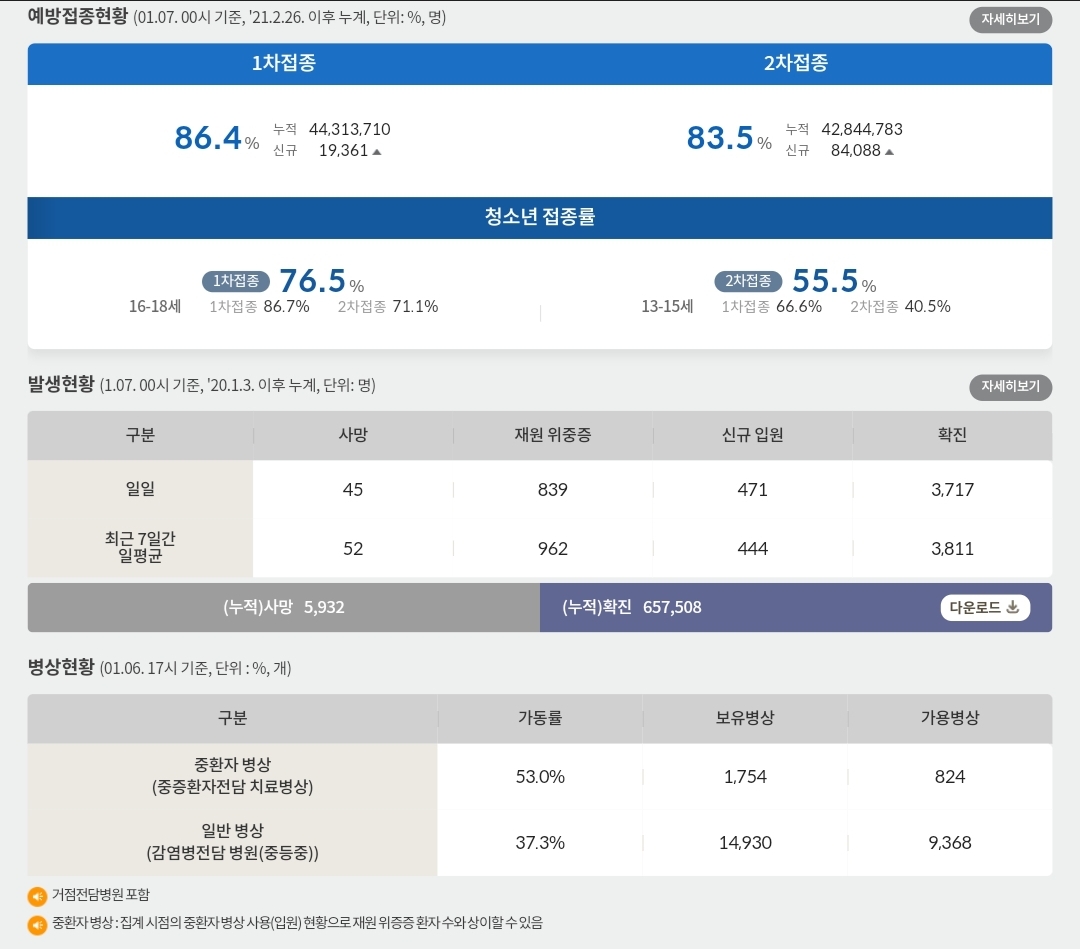Click the 발생현황 section title
This screenshot has height=949, width=1080.
click(x=61, y=384)
